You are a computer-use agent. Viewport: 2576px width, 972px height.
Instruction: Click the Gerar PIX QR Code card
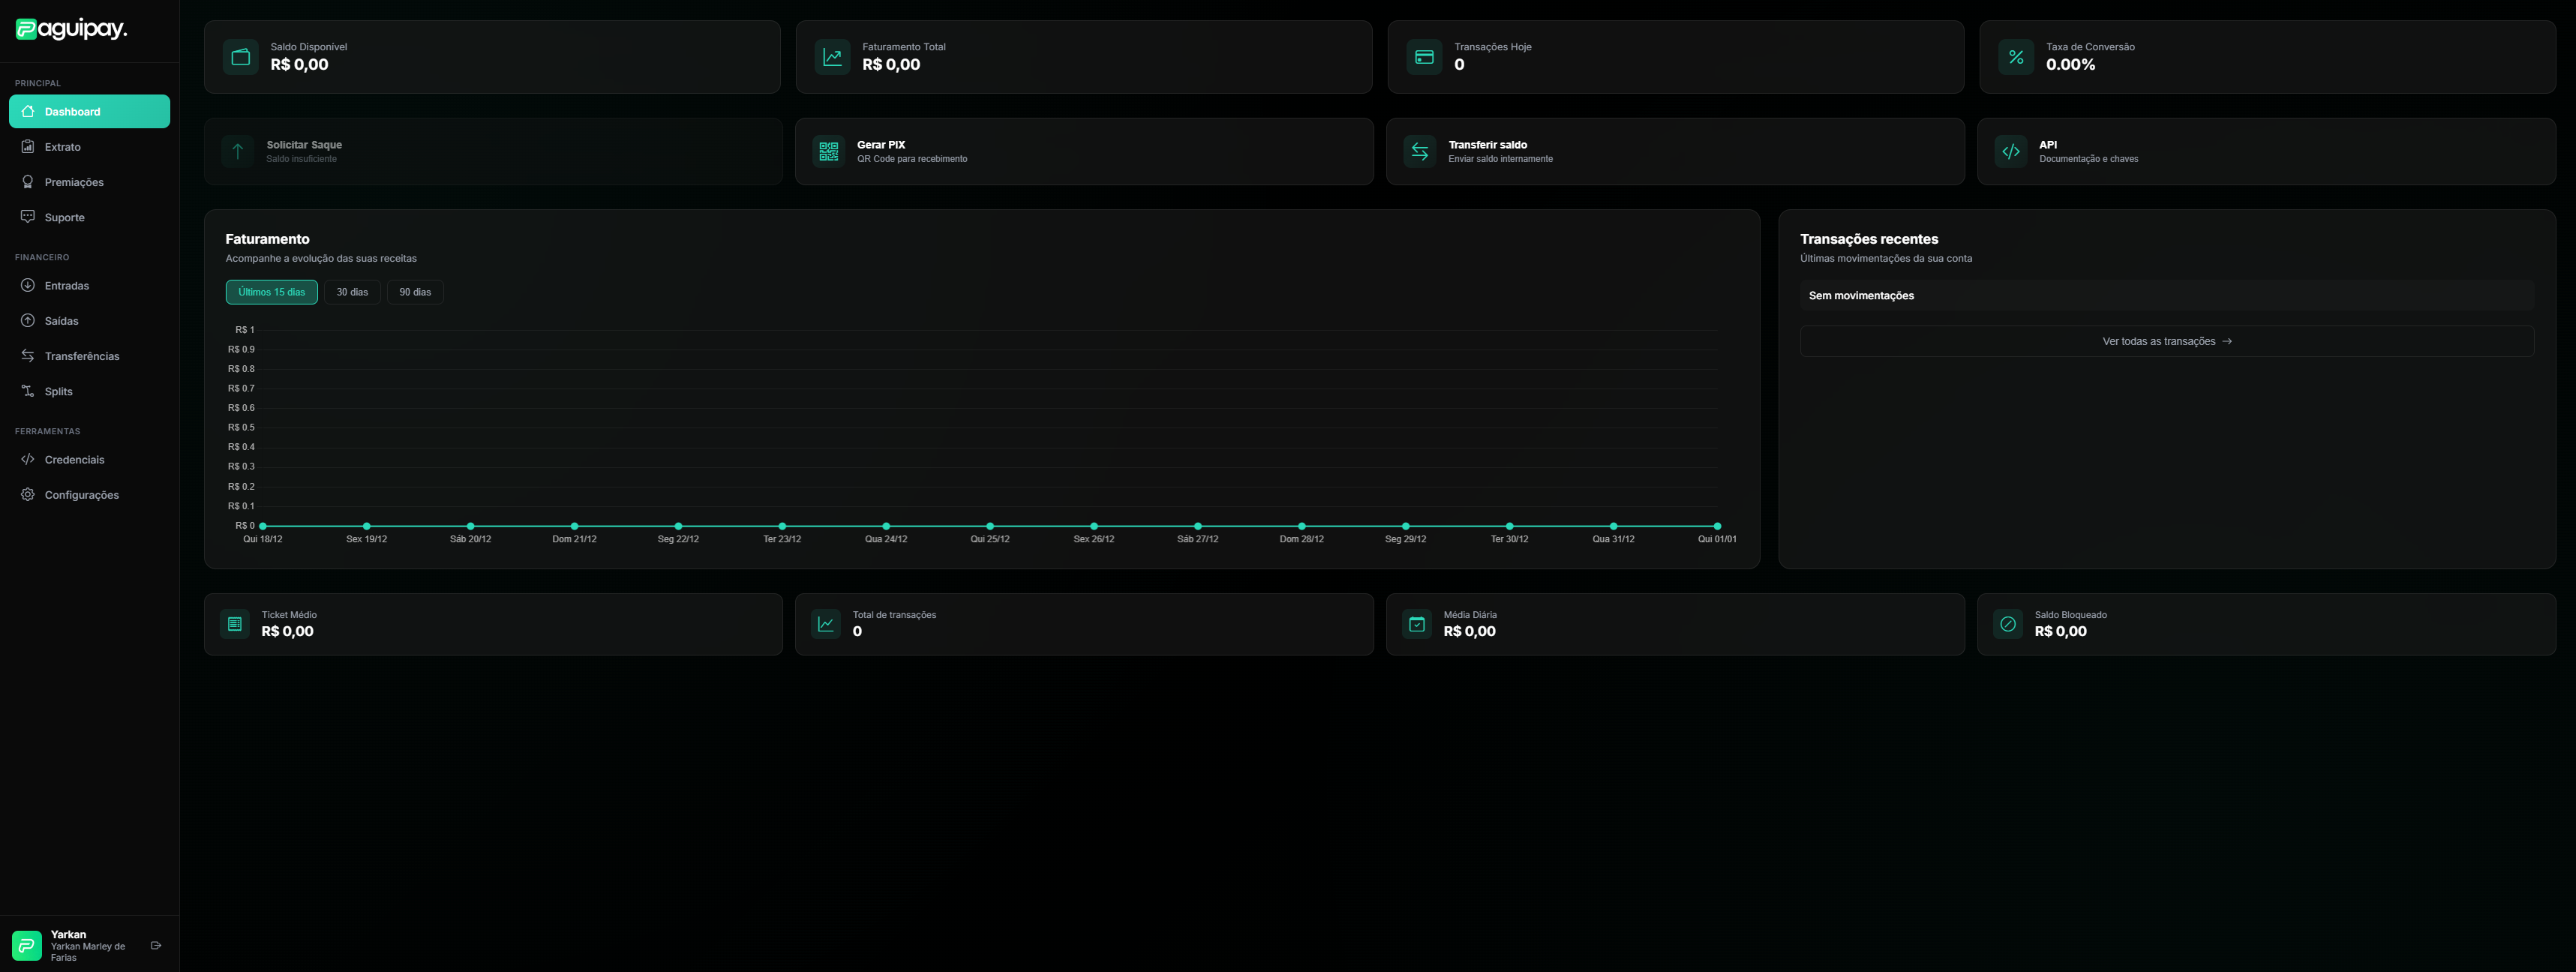(x=1084, y=151)
